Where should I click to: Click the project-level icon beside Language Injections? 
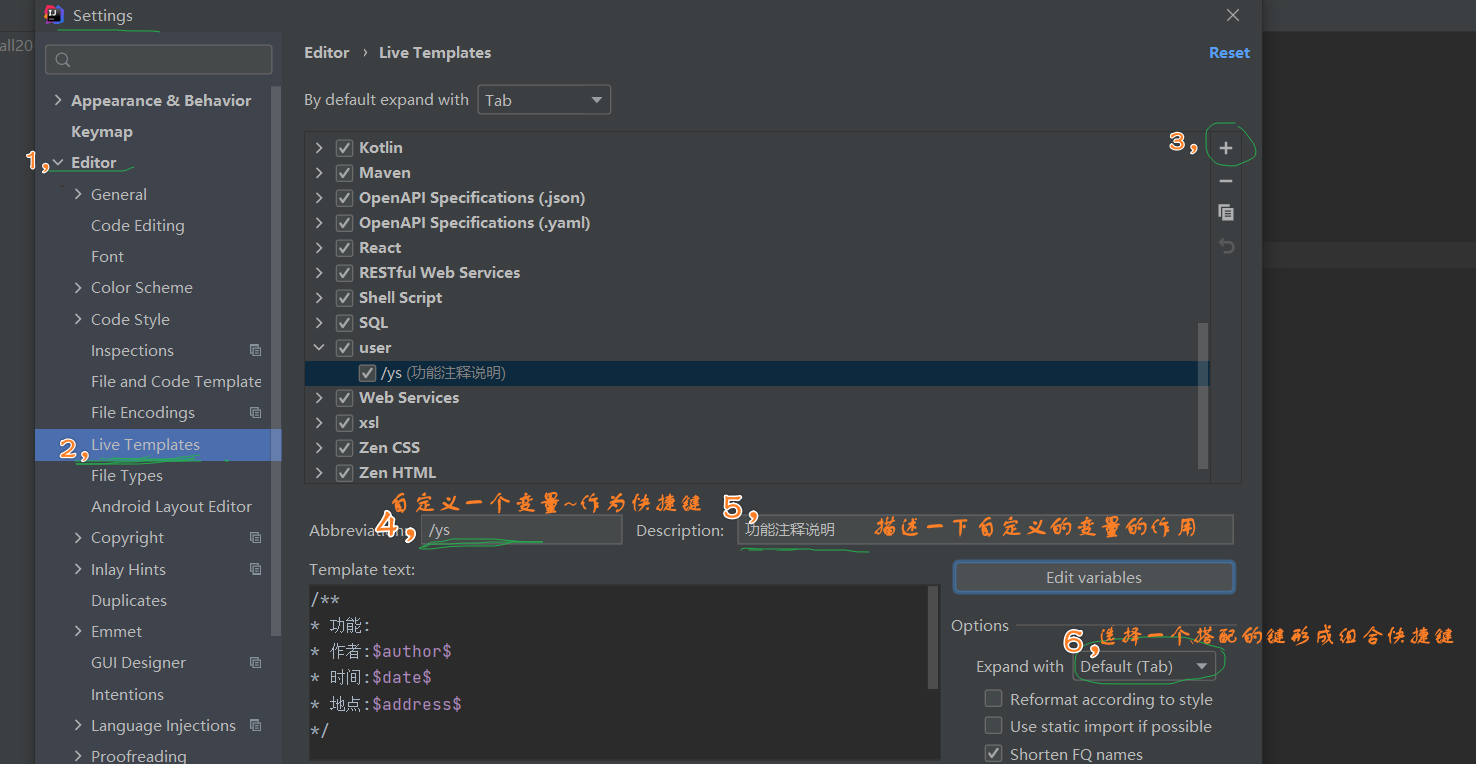coord(255,725)
